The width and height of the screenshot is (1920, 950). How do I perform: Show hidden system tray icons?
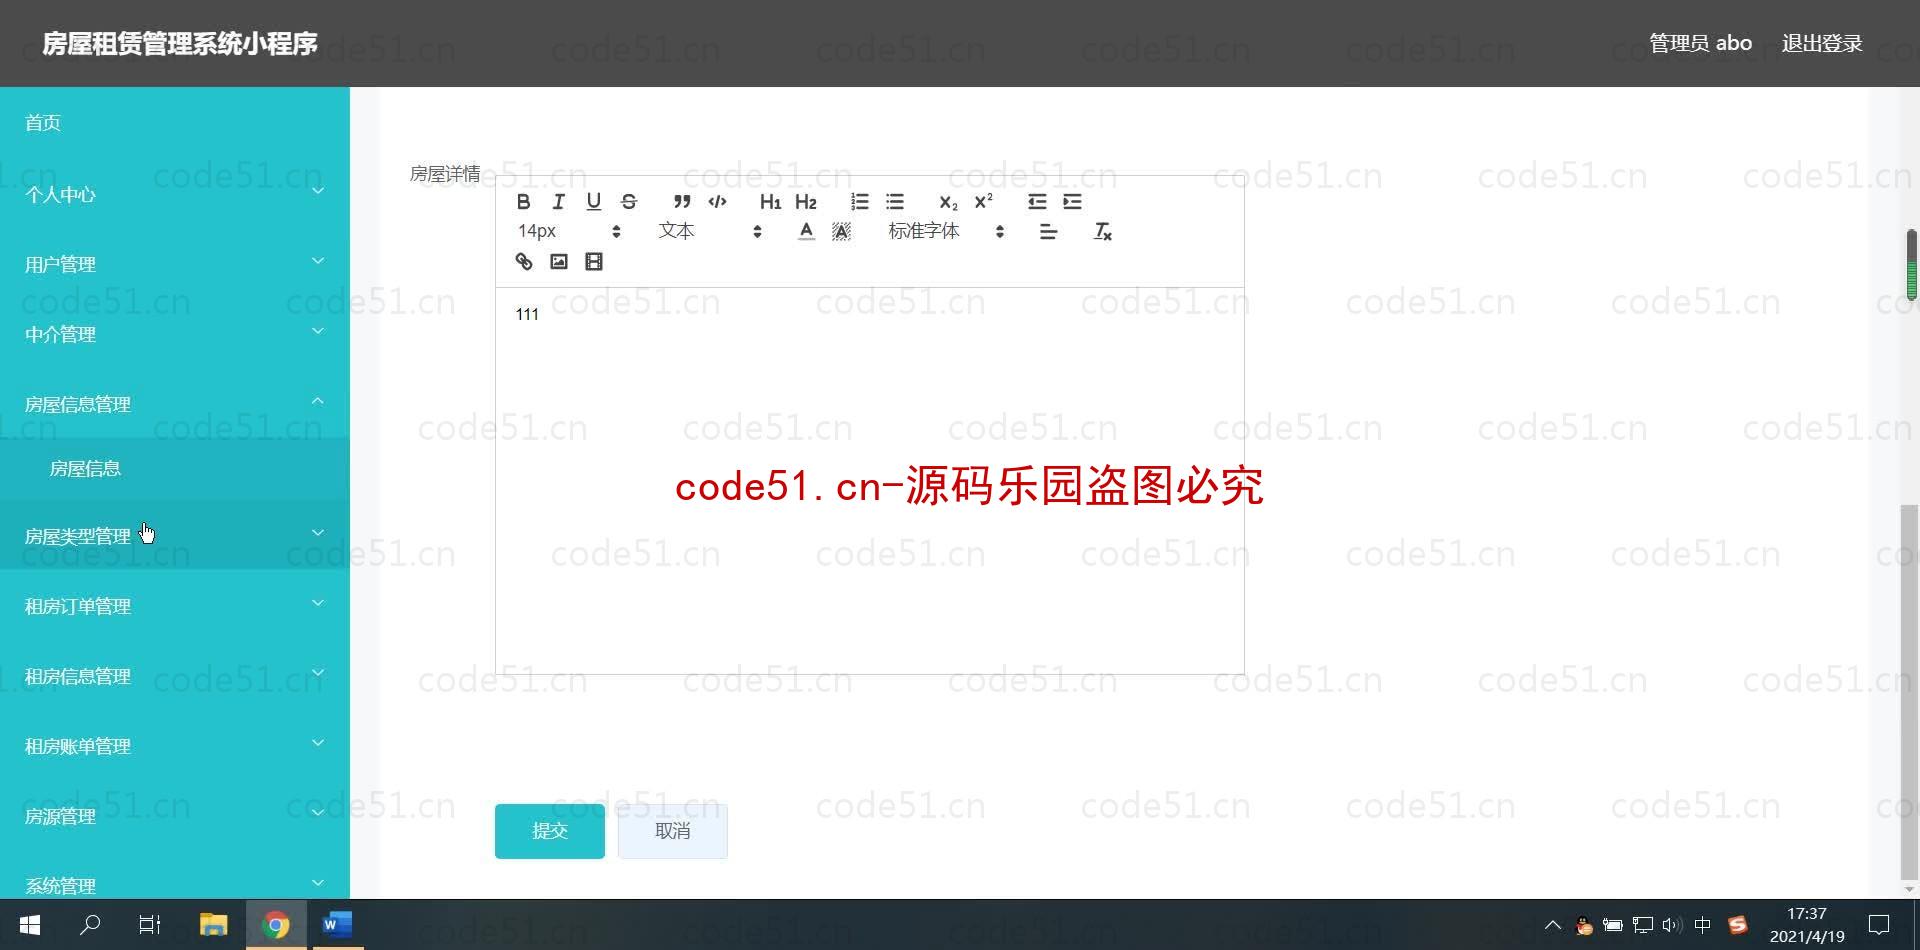pyautogui.click(x=1552, y=925)
